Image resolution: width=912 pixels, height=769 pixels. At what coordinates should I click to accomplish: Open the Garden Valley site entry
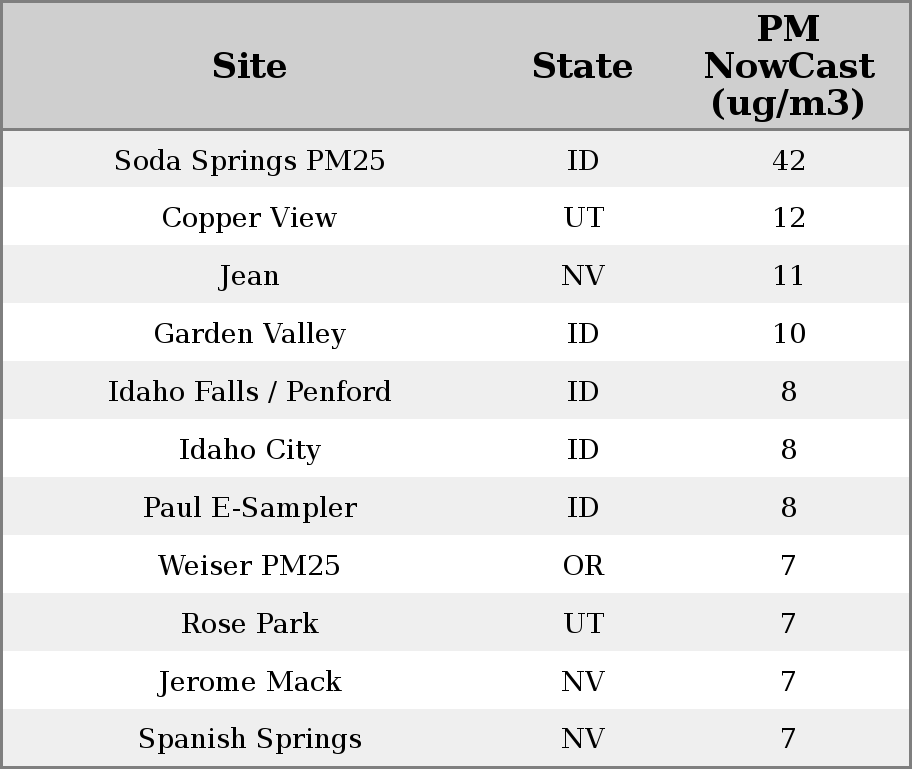coord(249,334)
